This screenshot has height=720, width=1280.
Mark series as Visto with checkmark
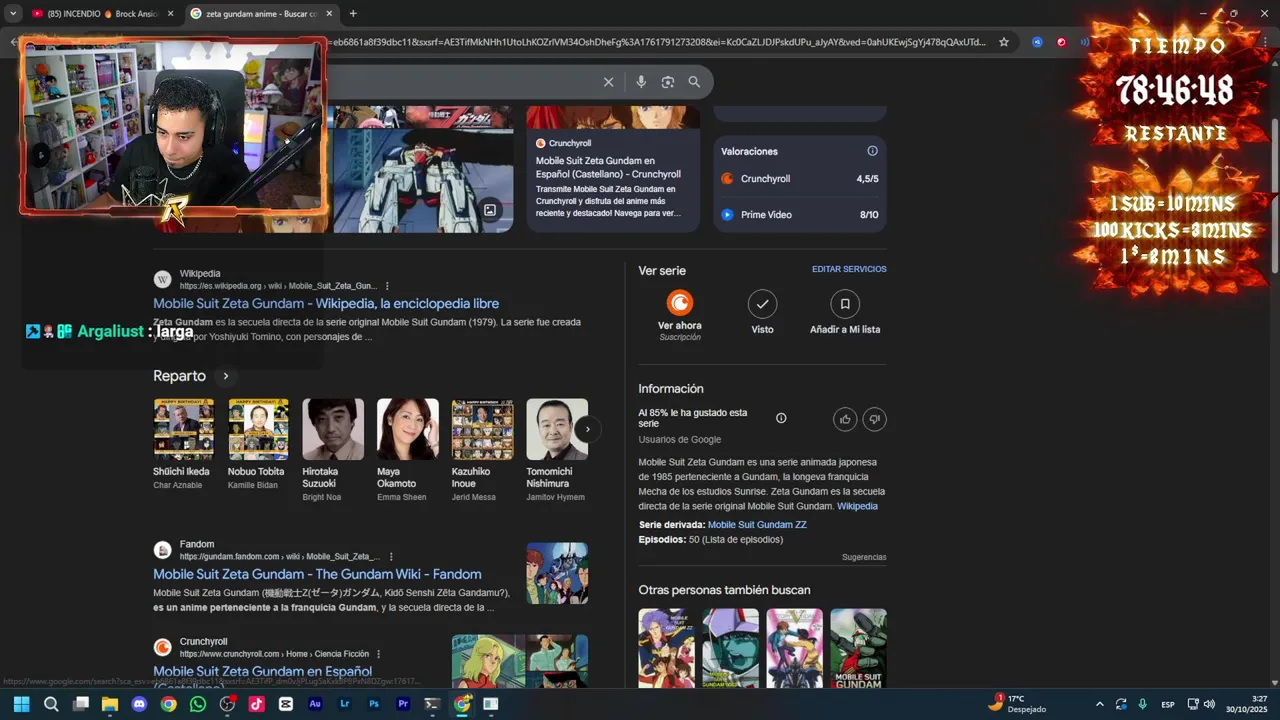[x=762, y=303]
